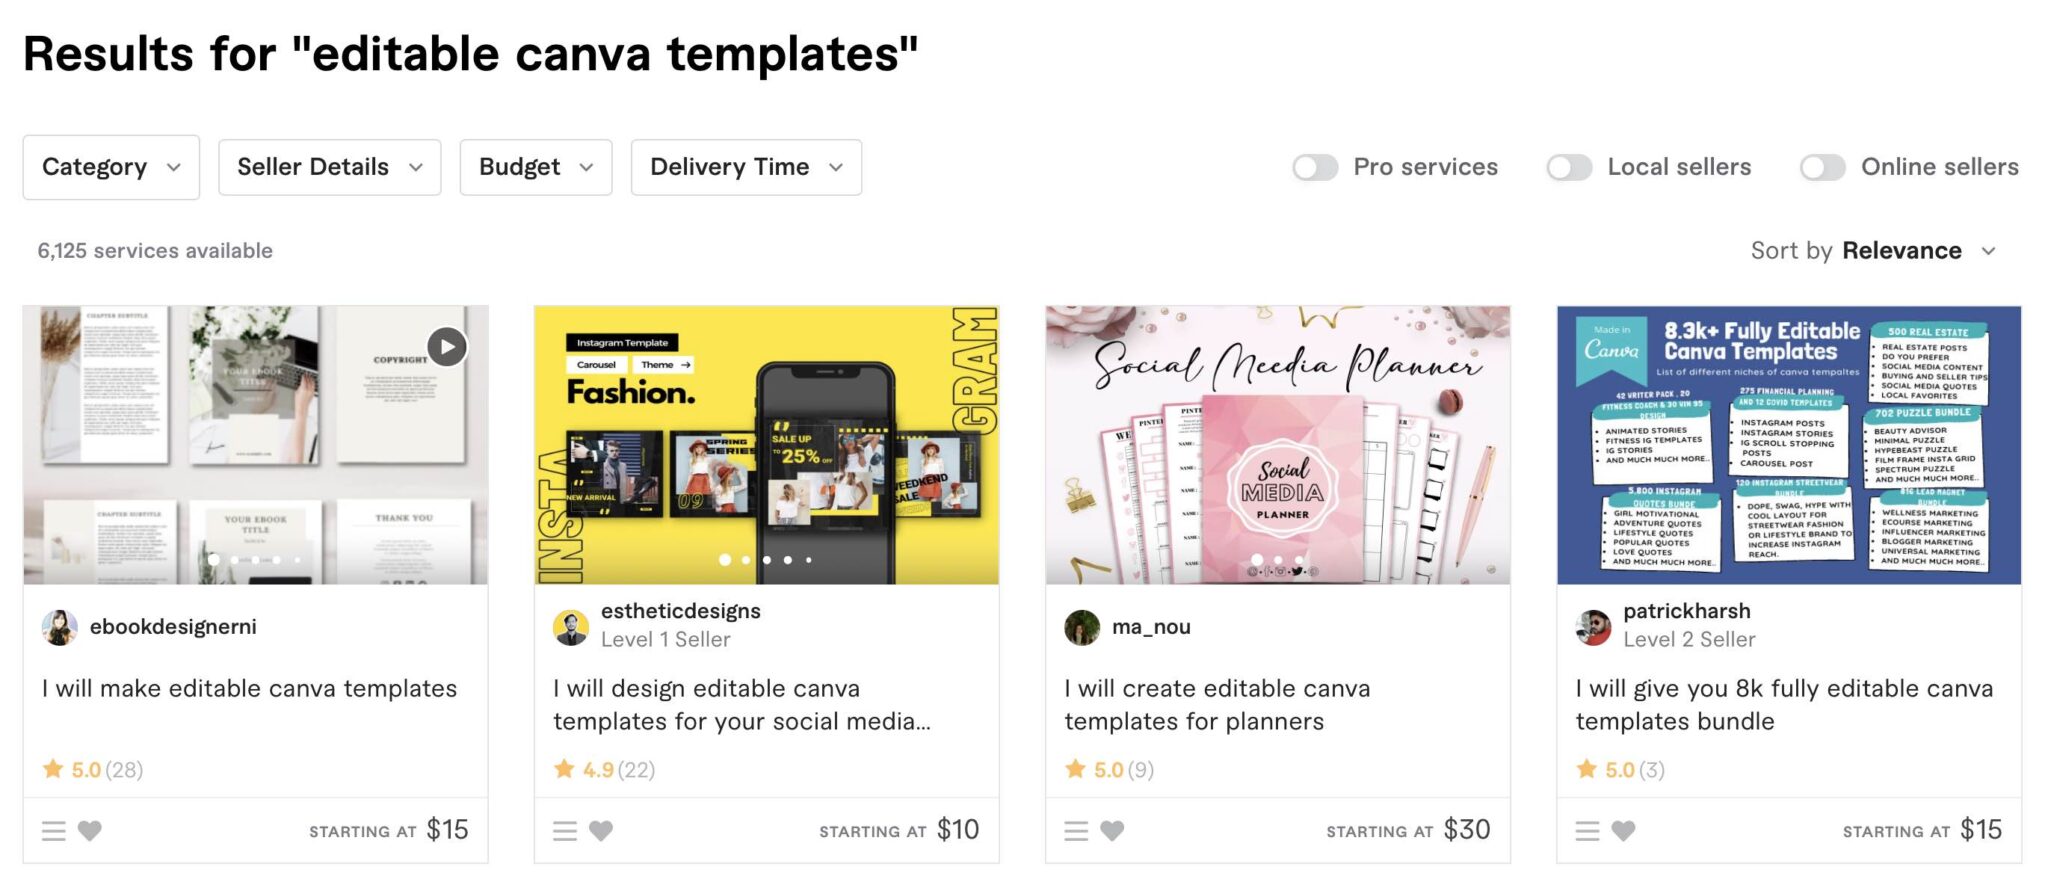The height and width of the screenshot is (879, 2048).
Task: Visit patrickharsh seller profile name
Action: pyautogui.click(x=1687, y=610)
